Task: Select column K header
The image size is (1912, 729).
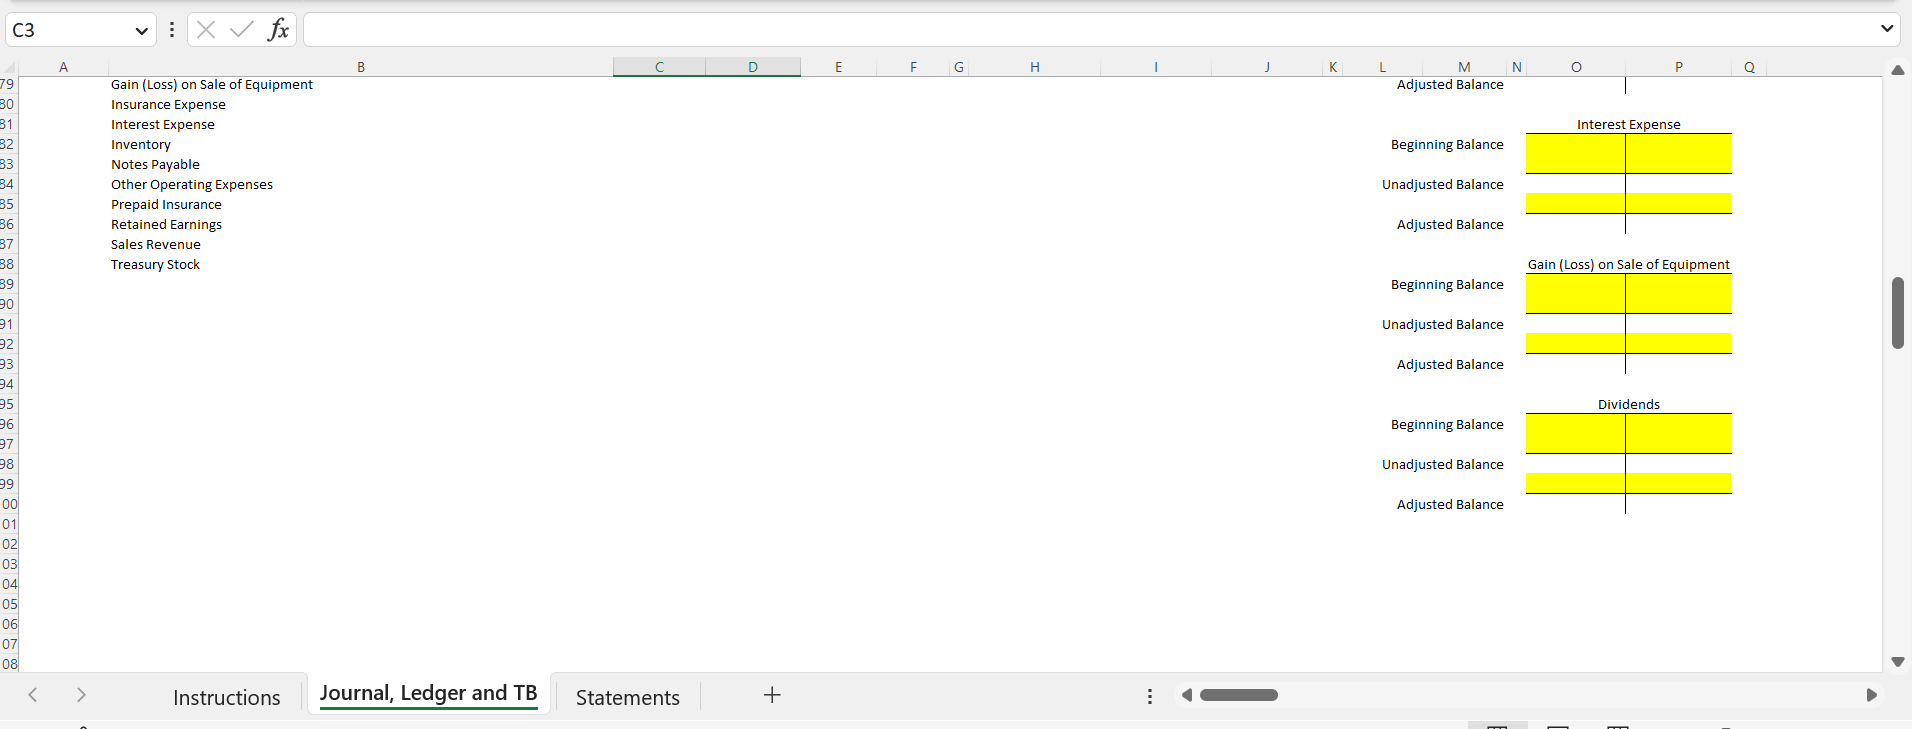Action: tap(1333, 67)
